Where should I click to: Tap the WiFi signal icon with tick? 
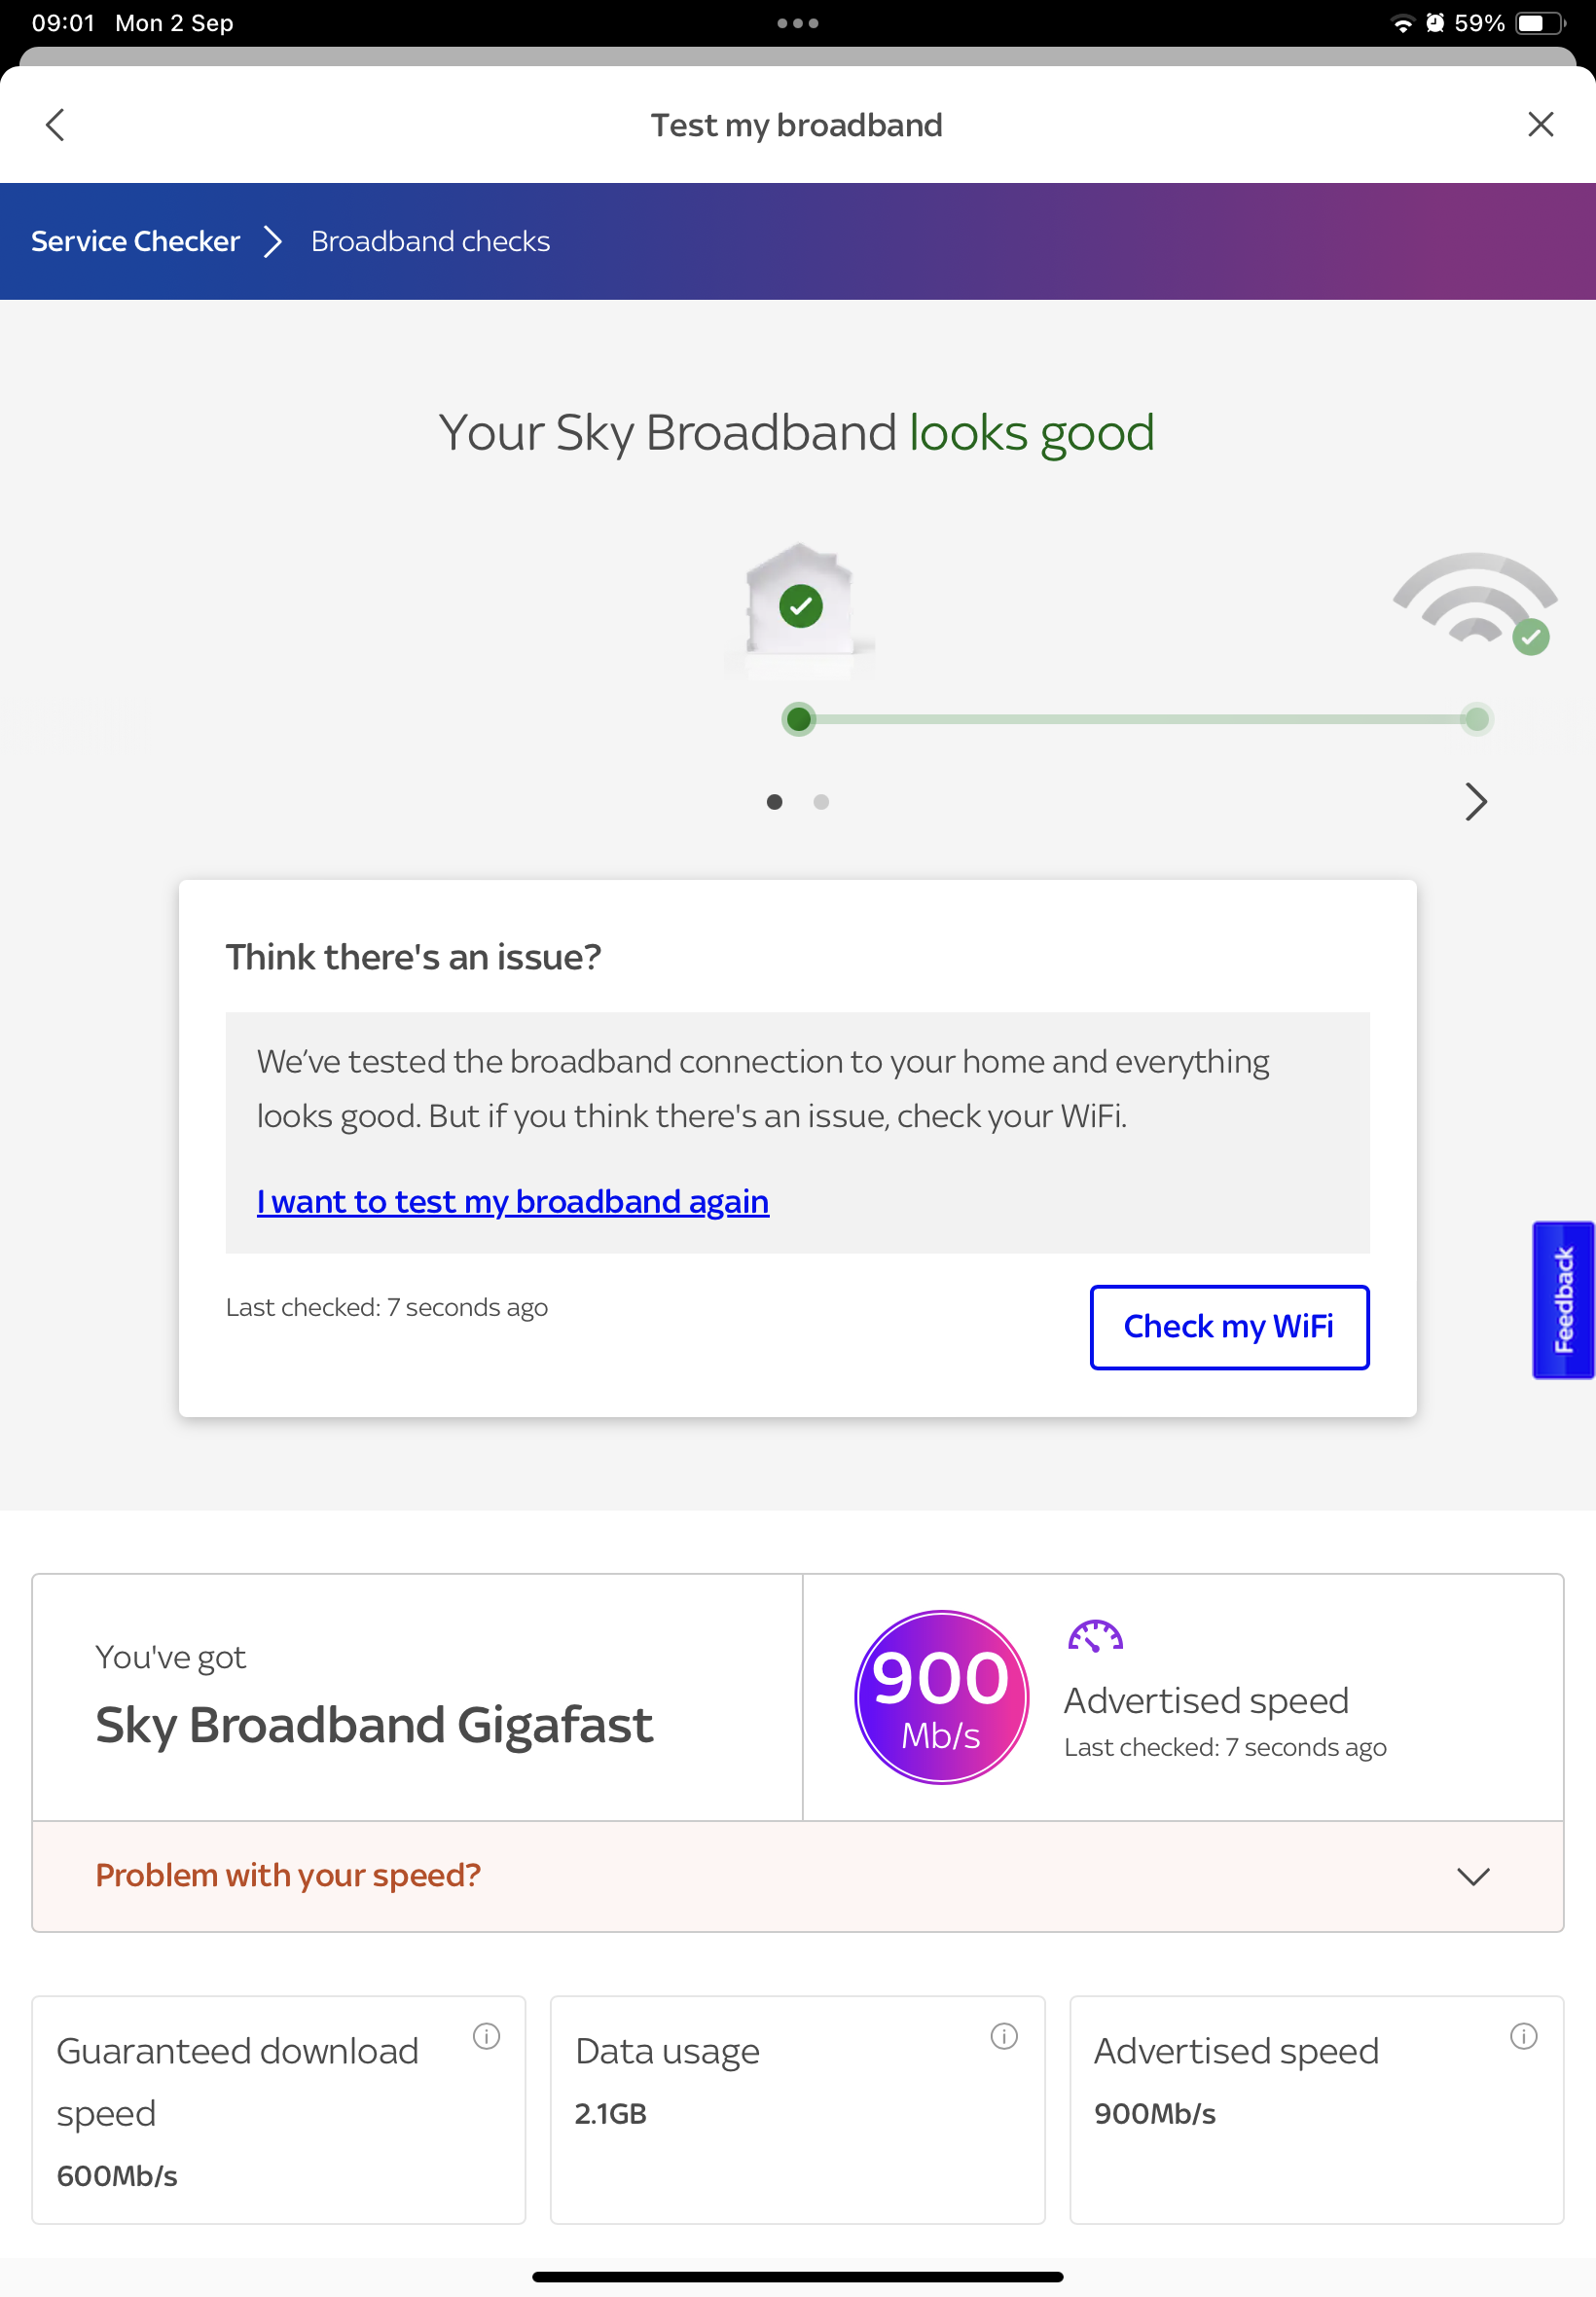point(1475,601)
